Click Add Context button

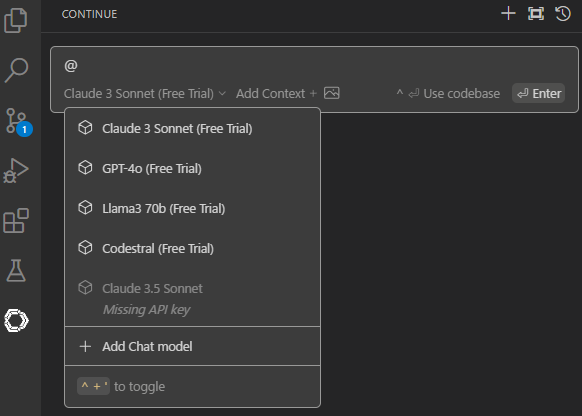tap(277, 94)
